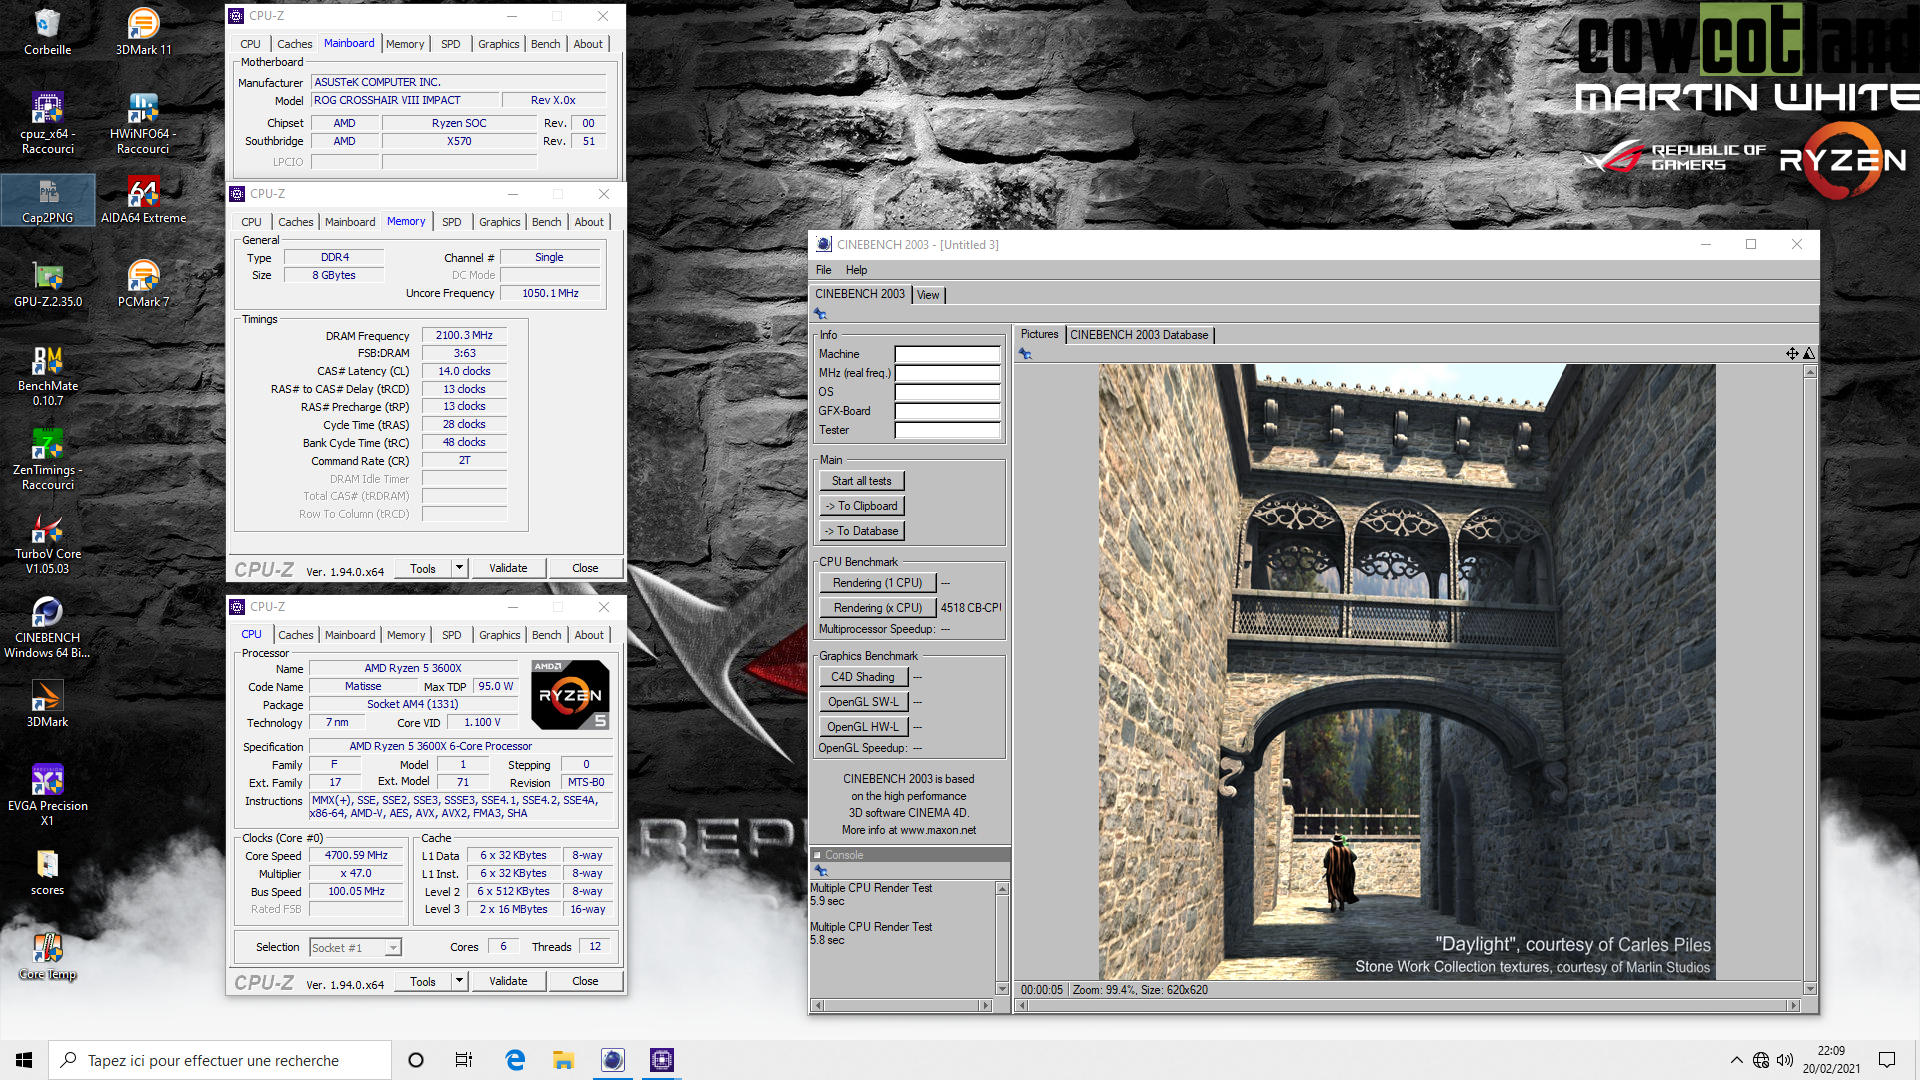Open the Corbeille recycle bin icon
Image resolution: width=1920 pixels, height=1080 pixels.
[x=47, y=31]
